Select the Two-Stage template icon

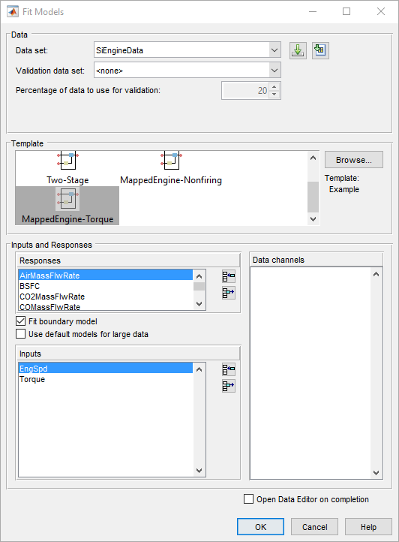click(x=68, y=160)
